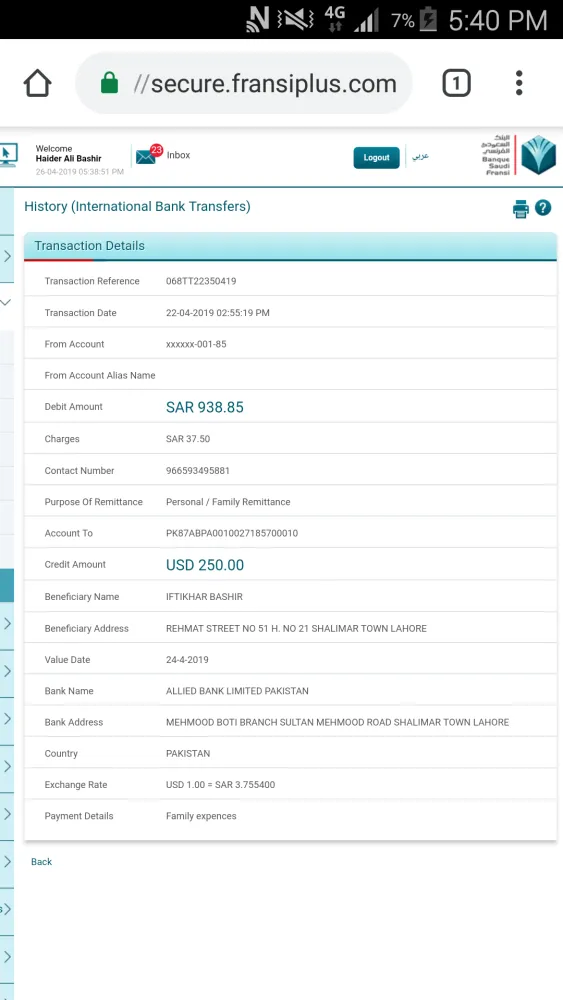Tap the 5:40 PM clock

pos(497,20)
